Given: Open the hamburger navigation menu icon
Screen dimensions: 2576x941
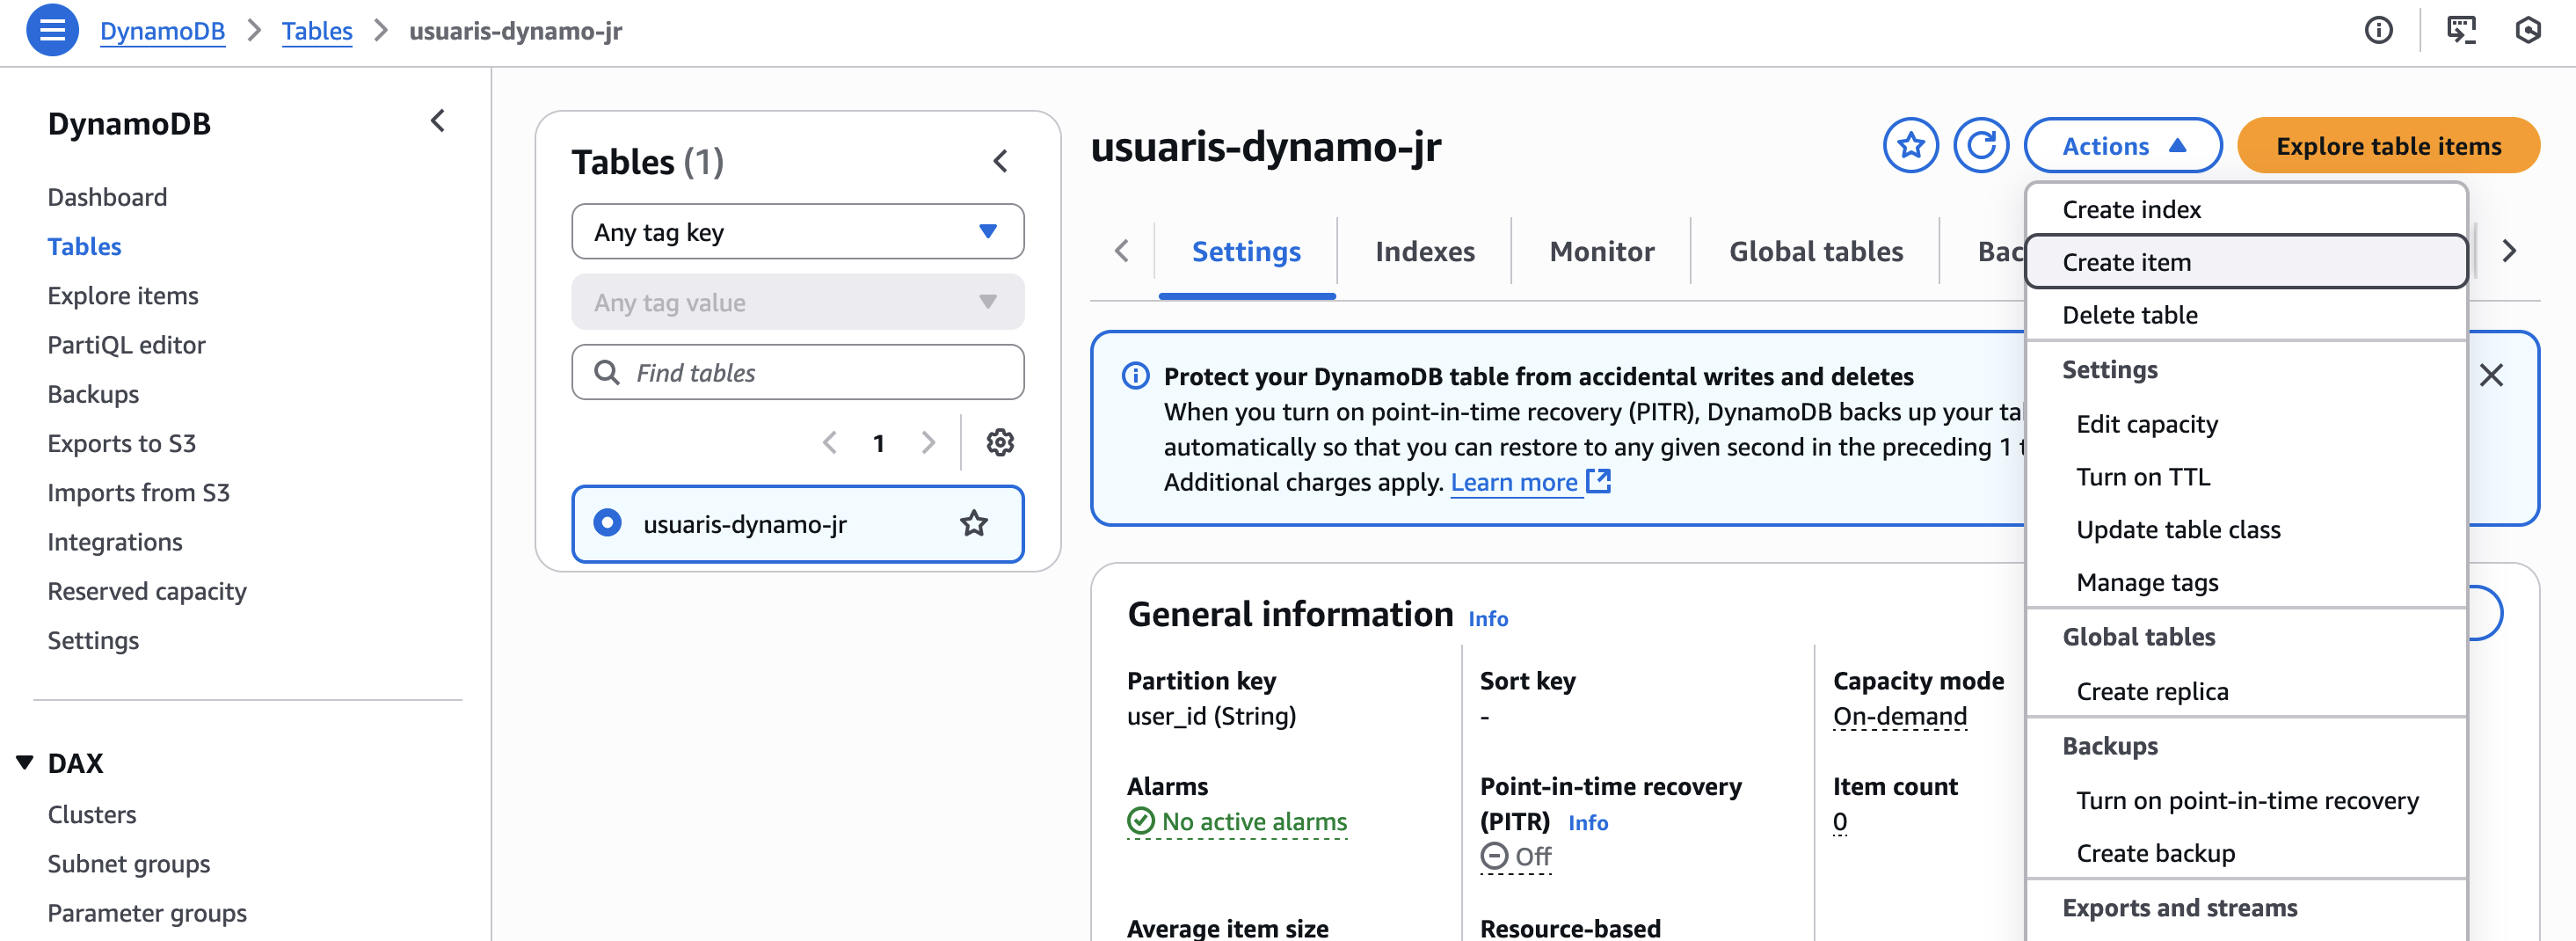Looking at the screenshot, I should [52, 30].
